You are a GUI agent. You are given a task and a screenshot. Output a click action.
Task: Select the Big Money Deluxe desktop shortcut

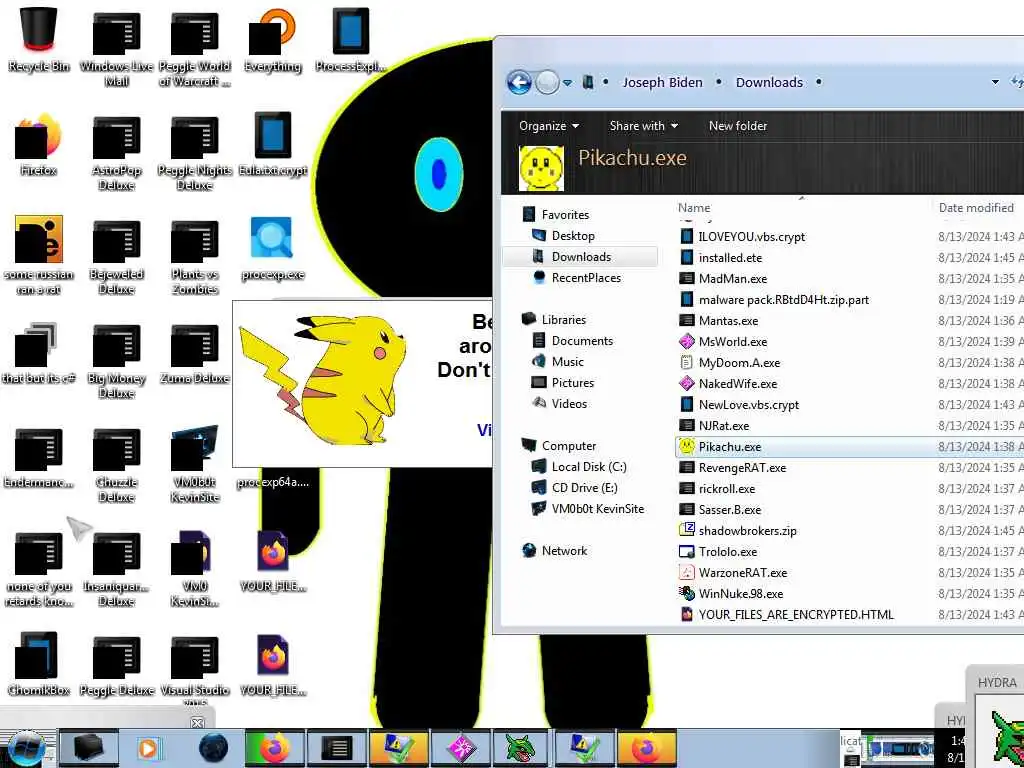click(116, 361)
